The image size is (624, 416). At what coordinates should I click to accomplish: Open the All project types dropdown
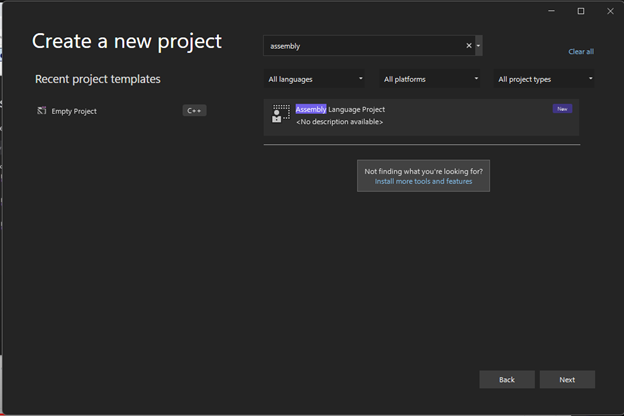(544, 79)
